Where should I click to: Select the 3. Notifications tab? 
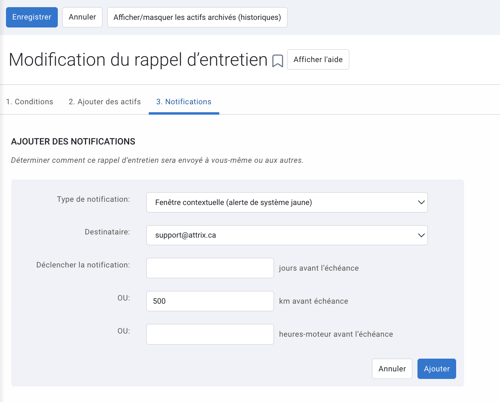click(x=184, y=102)
